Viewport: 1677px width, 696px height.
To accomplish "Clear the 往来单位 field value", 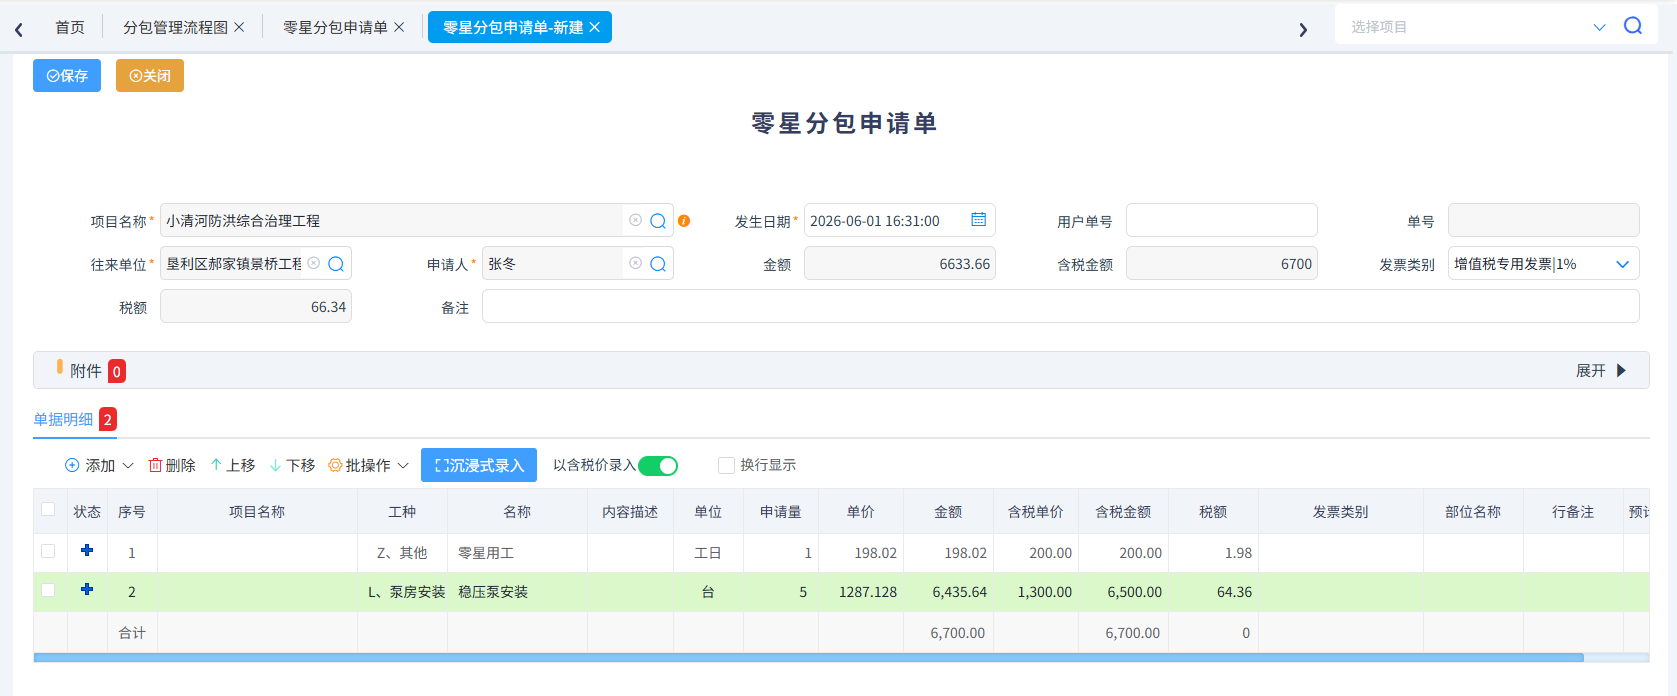I will [313, 263].
